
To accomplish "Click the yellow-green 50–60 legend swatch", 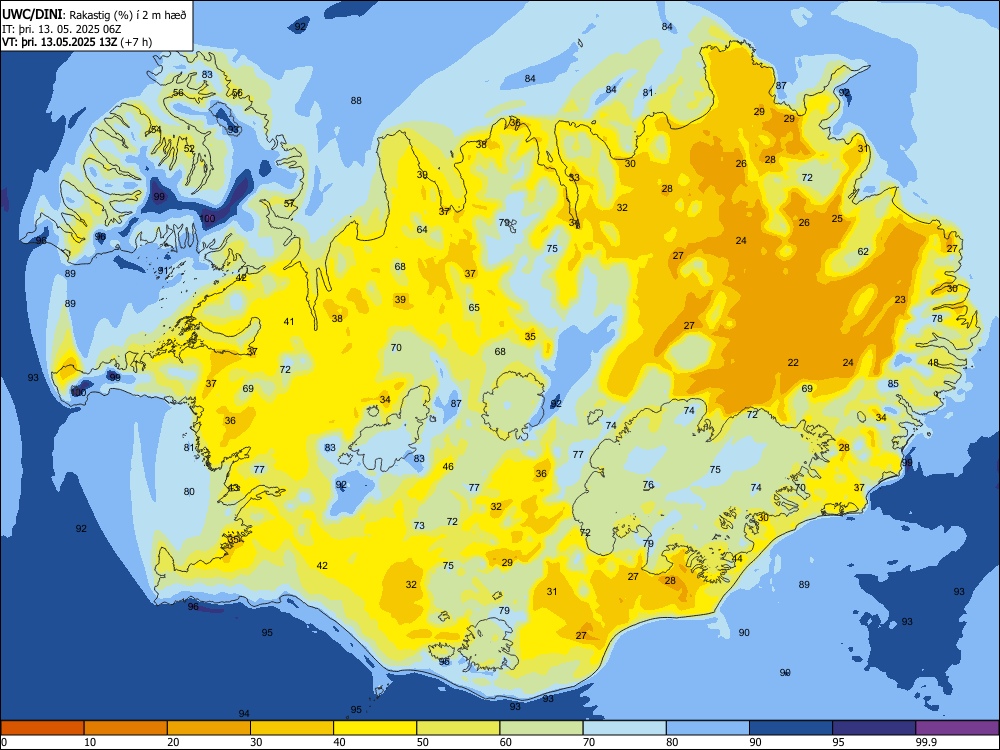I will [458, 728].
